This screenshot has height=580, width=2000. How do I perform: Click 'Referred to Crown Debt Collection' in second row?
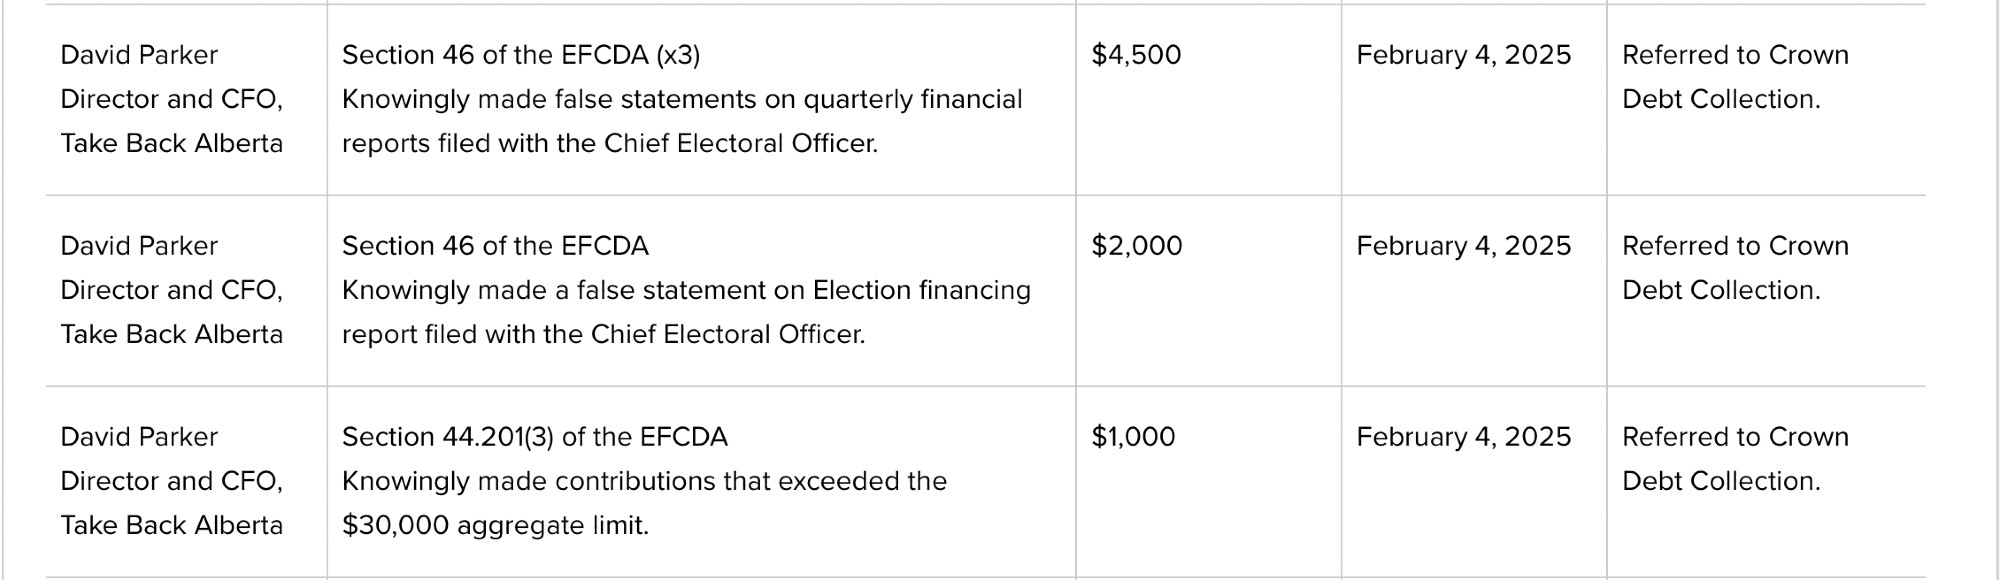[x=1735, y=268]
